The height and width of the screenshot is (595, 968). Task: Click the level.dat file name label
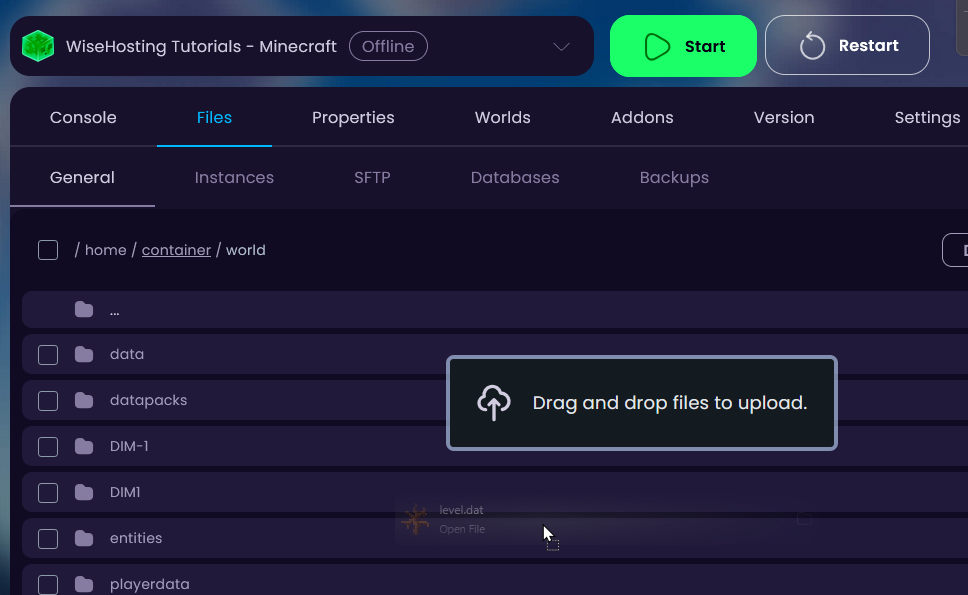[x=461, y=510]
